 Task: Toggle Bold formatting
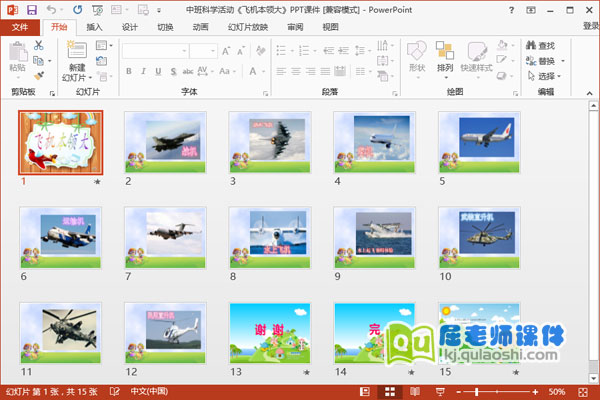tap(130, 71)
